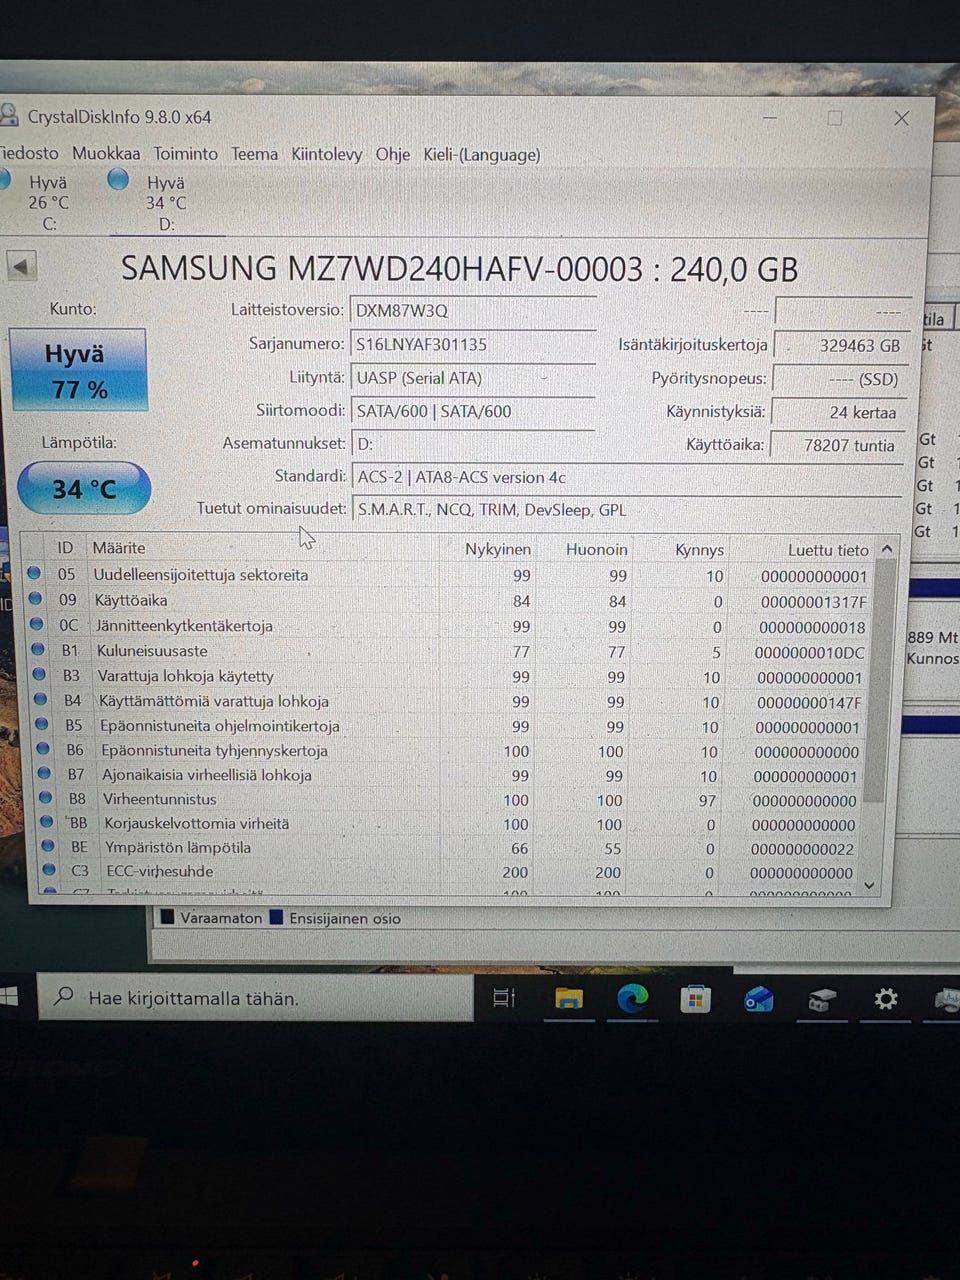Screen dimensions: 960x1280
Task: Click the Hyvä 77 % health status button
Action: pyautogui.click(x=78, y=370)
